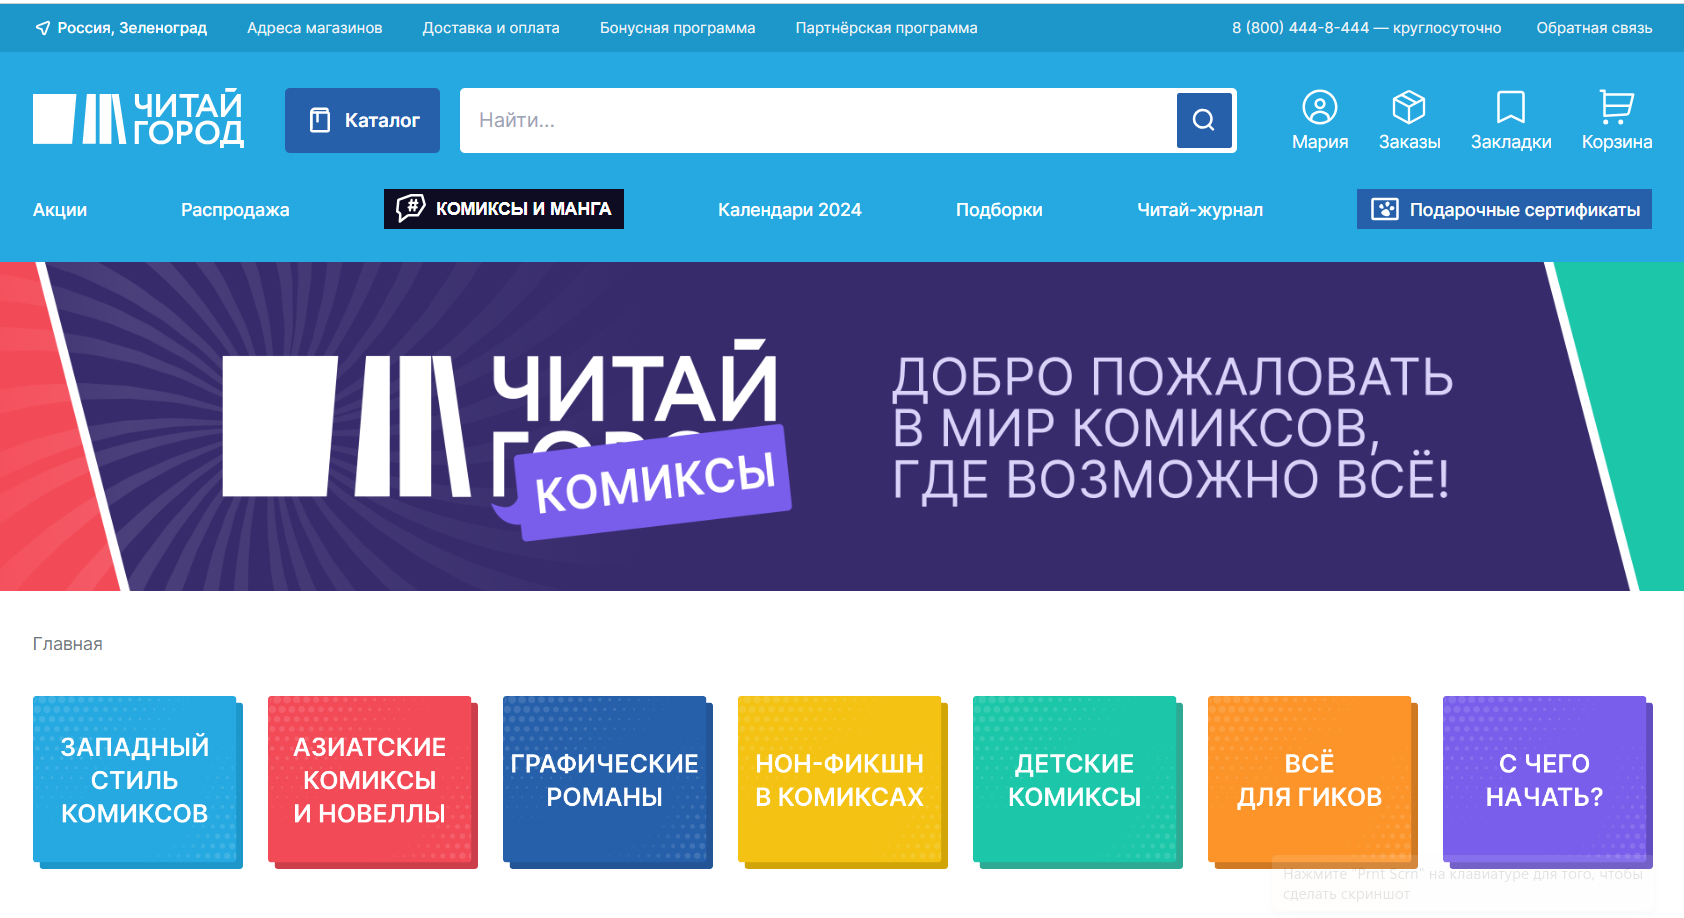Viewport: 1684px width, 918px height.
Task: Select the blue Западный стиль комиксов tile
Action: tap(135, 780)
